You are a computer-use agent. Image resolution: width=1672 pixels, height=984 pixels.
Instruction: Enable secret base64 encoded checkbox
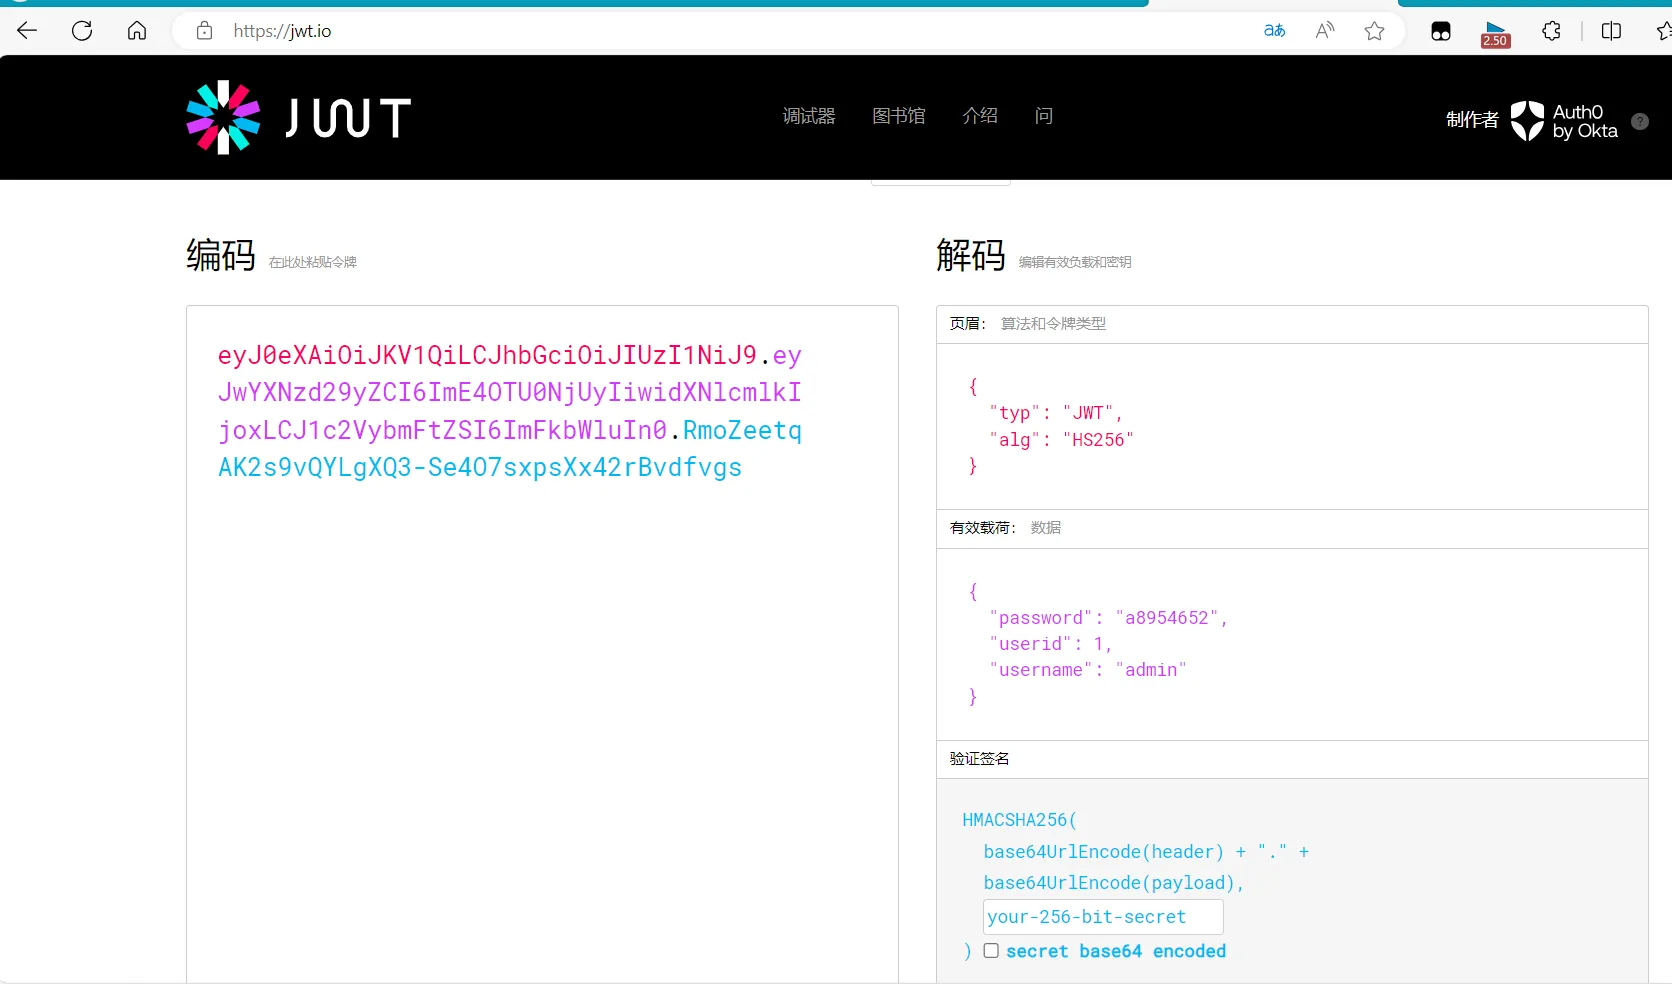991,951
